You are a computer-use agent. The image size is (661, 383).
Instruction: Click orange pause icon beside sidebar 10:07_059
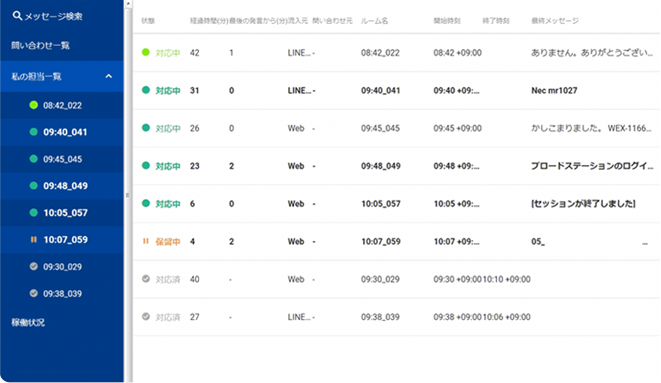pyautogui.click(x=34, y=240)
